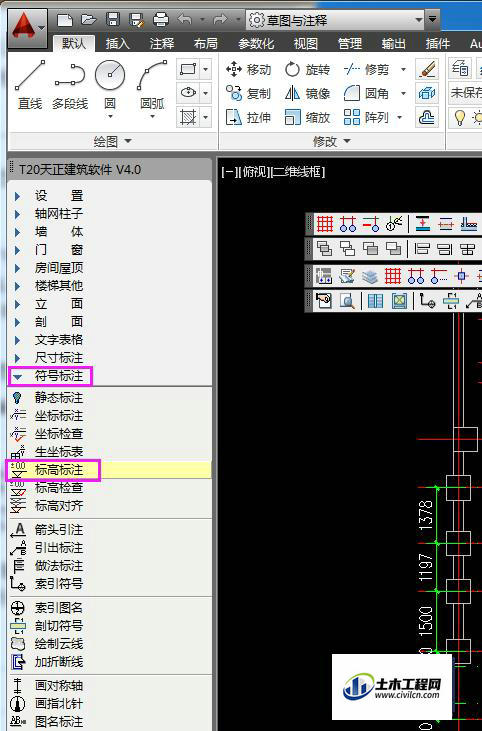
Task: Click the 复制 copy tool
Action: pyautogui.click(x=248, y=93)
